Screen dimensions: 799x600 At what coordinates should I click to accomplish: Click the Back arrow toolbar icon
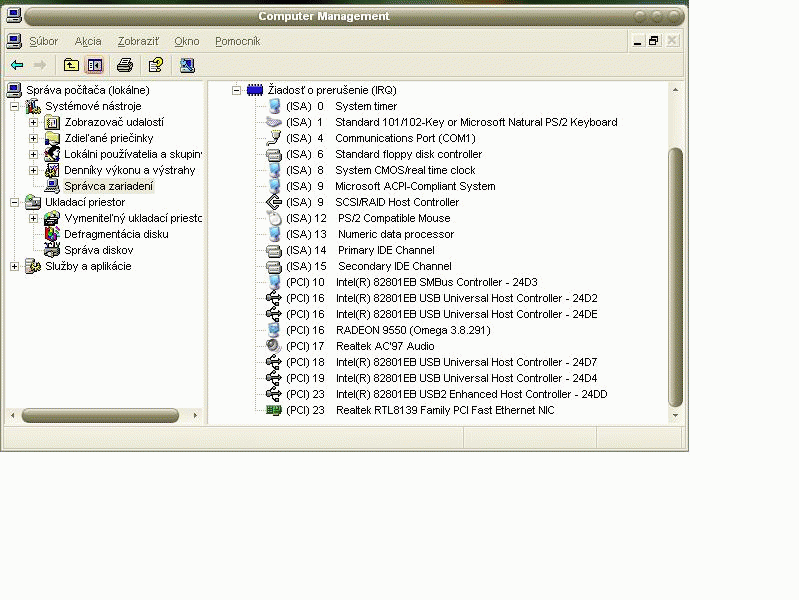pyautogui.click(x=17, y=65)
